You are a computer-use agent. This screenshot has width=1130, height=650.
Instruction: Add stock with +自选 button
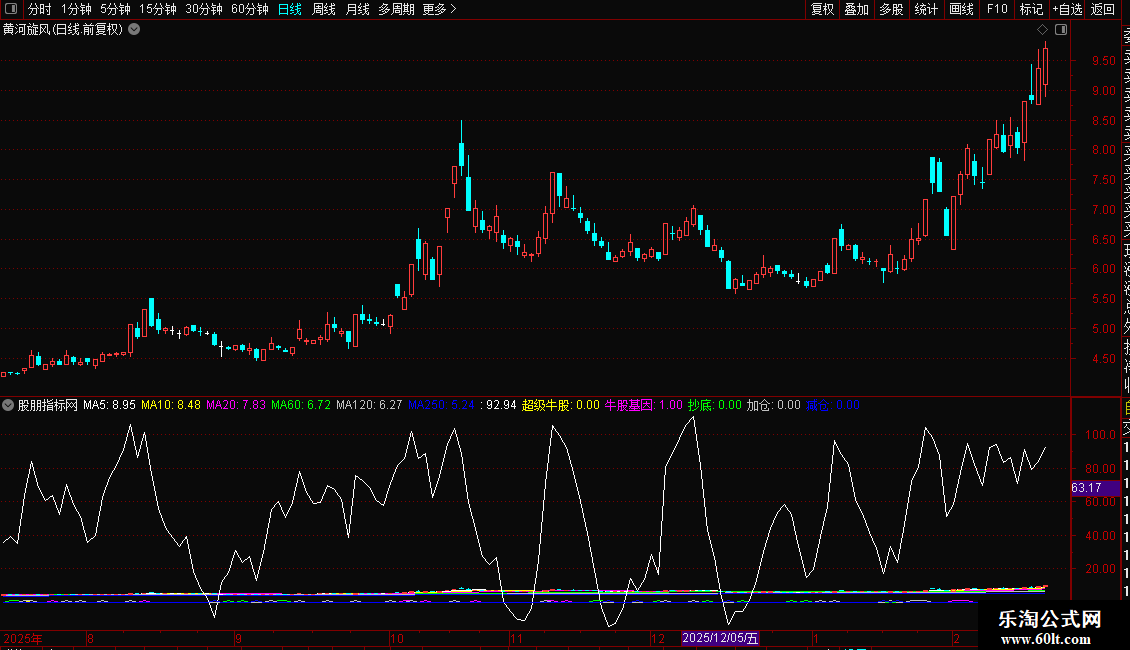(x=1067, y=9)
